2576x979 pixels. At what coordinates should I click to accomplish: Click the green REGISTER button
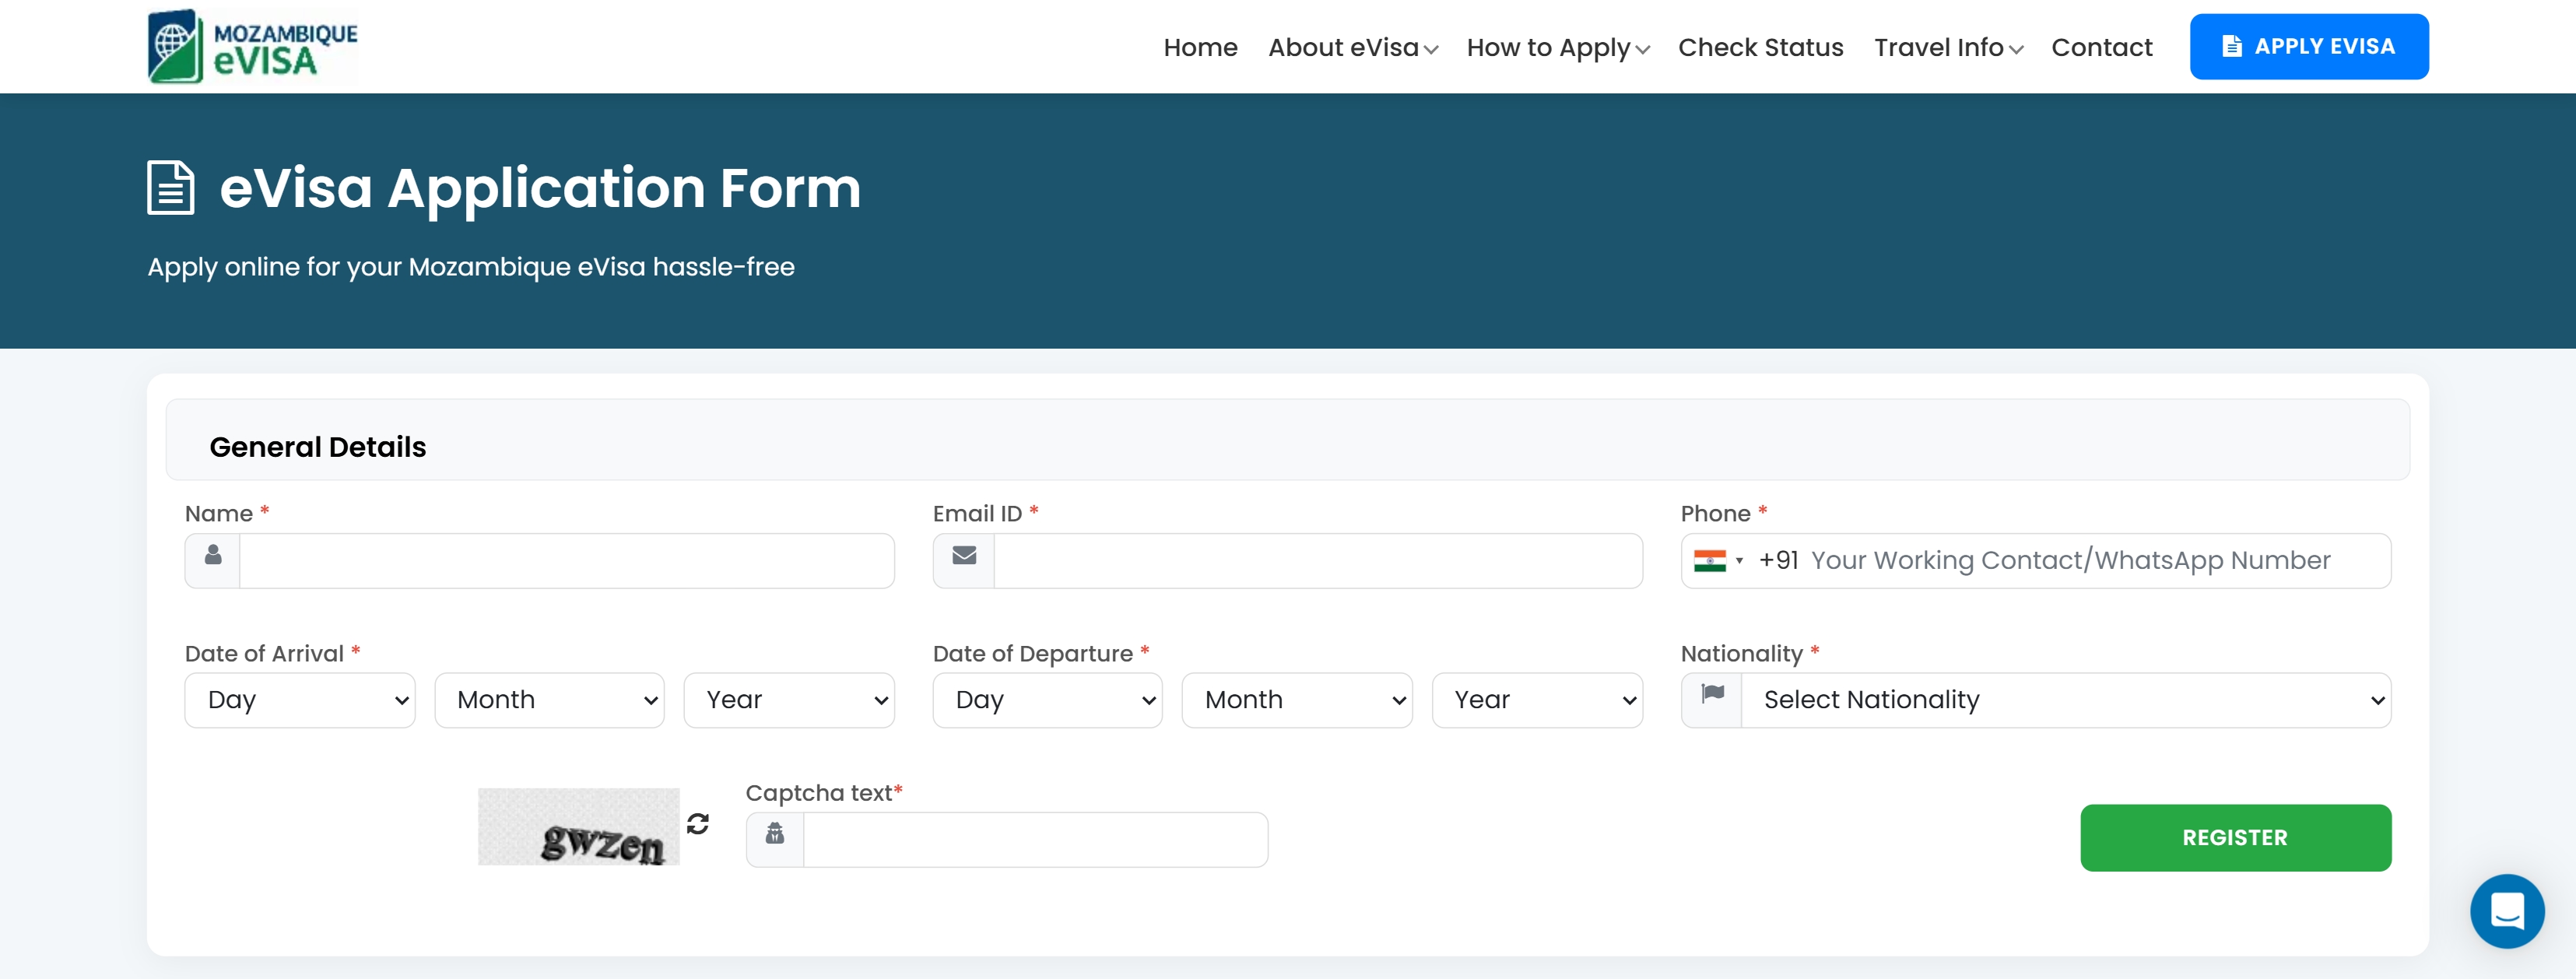[2235, 837]
